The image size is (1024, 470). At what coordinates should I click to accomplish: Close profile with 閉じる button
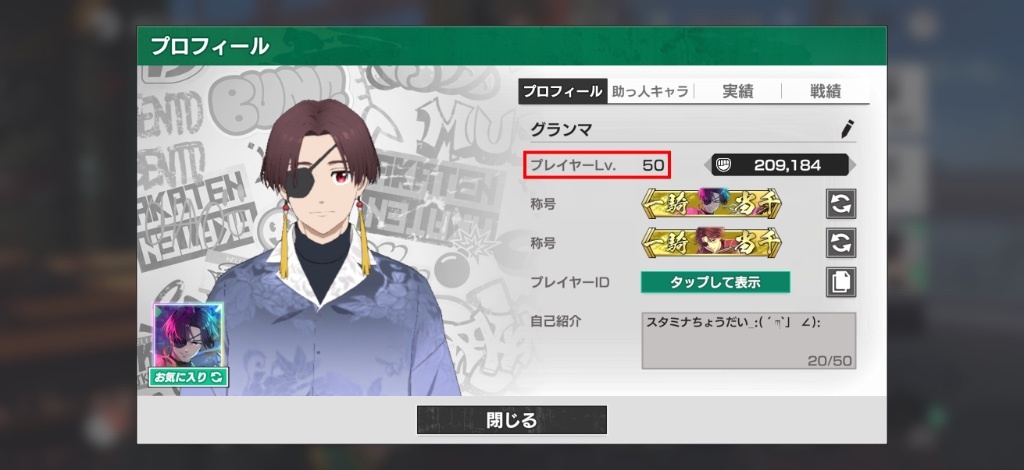pos(512,420)
